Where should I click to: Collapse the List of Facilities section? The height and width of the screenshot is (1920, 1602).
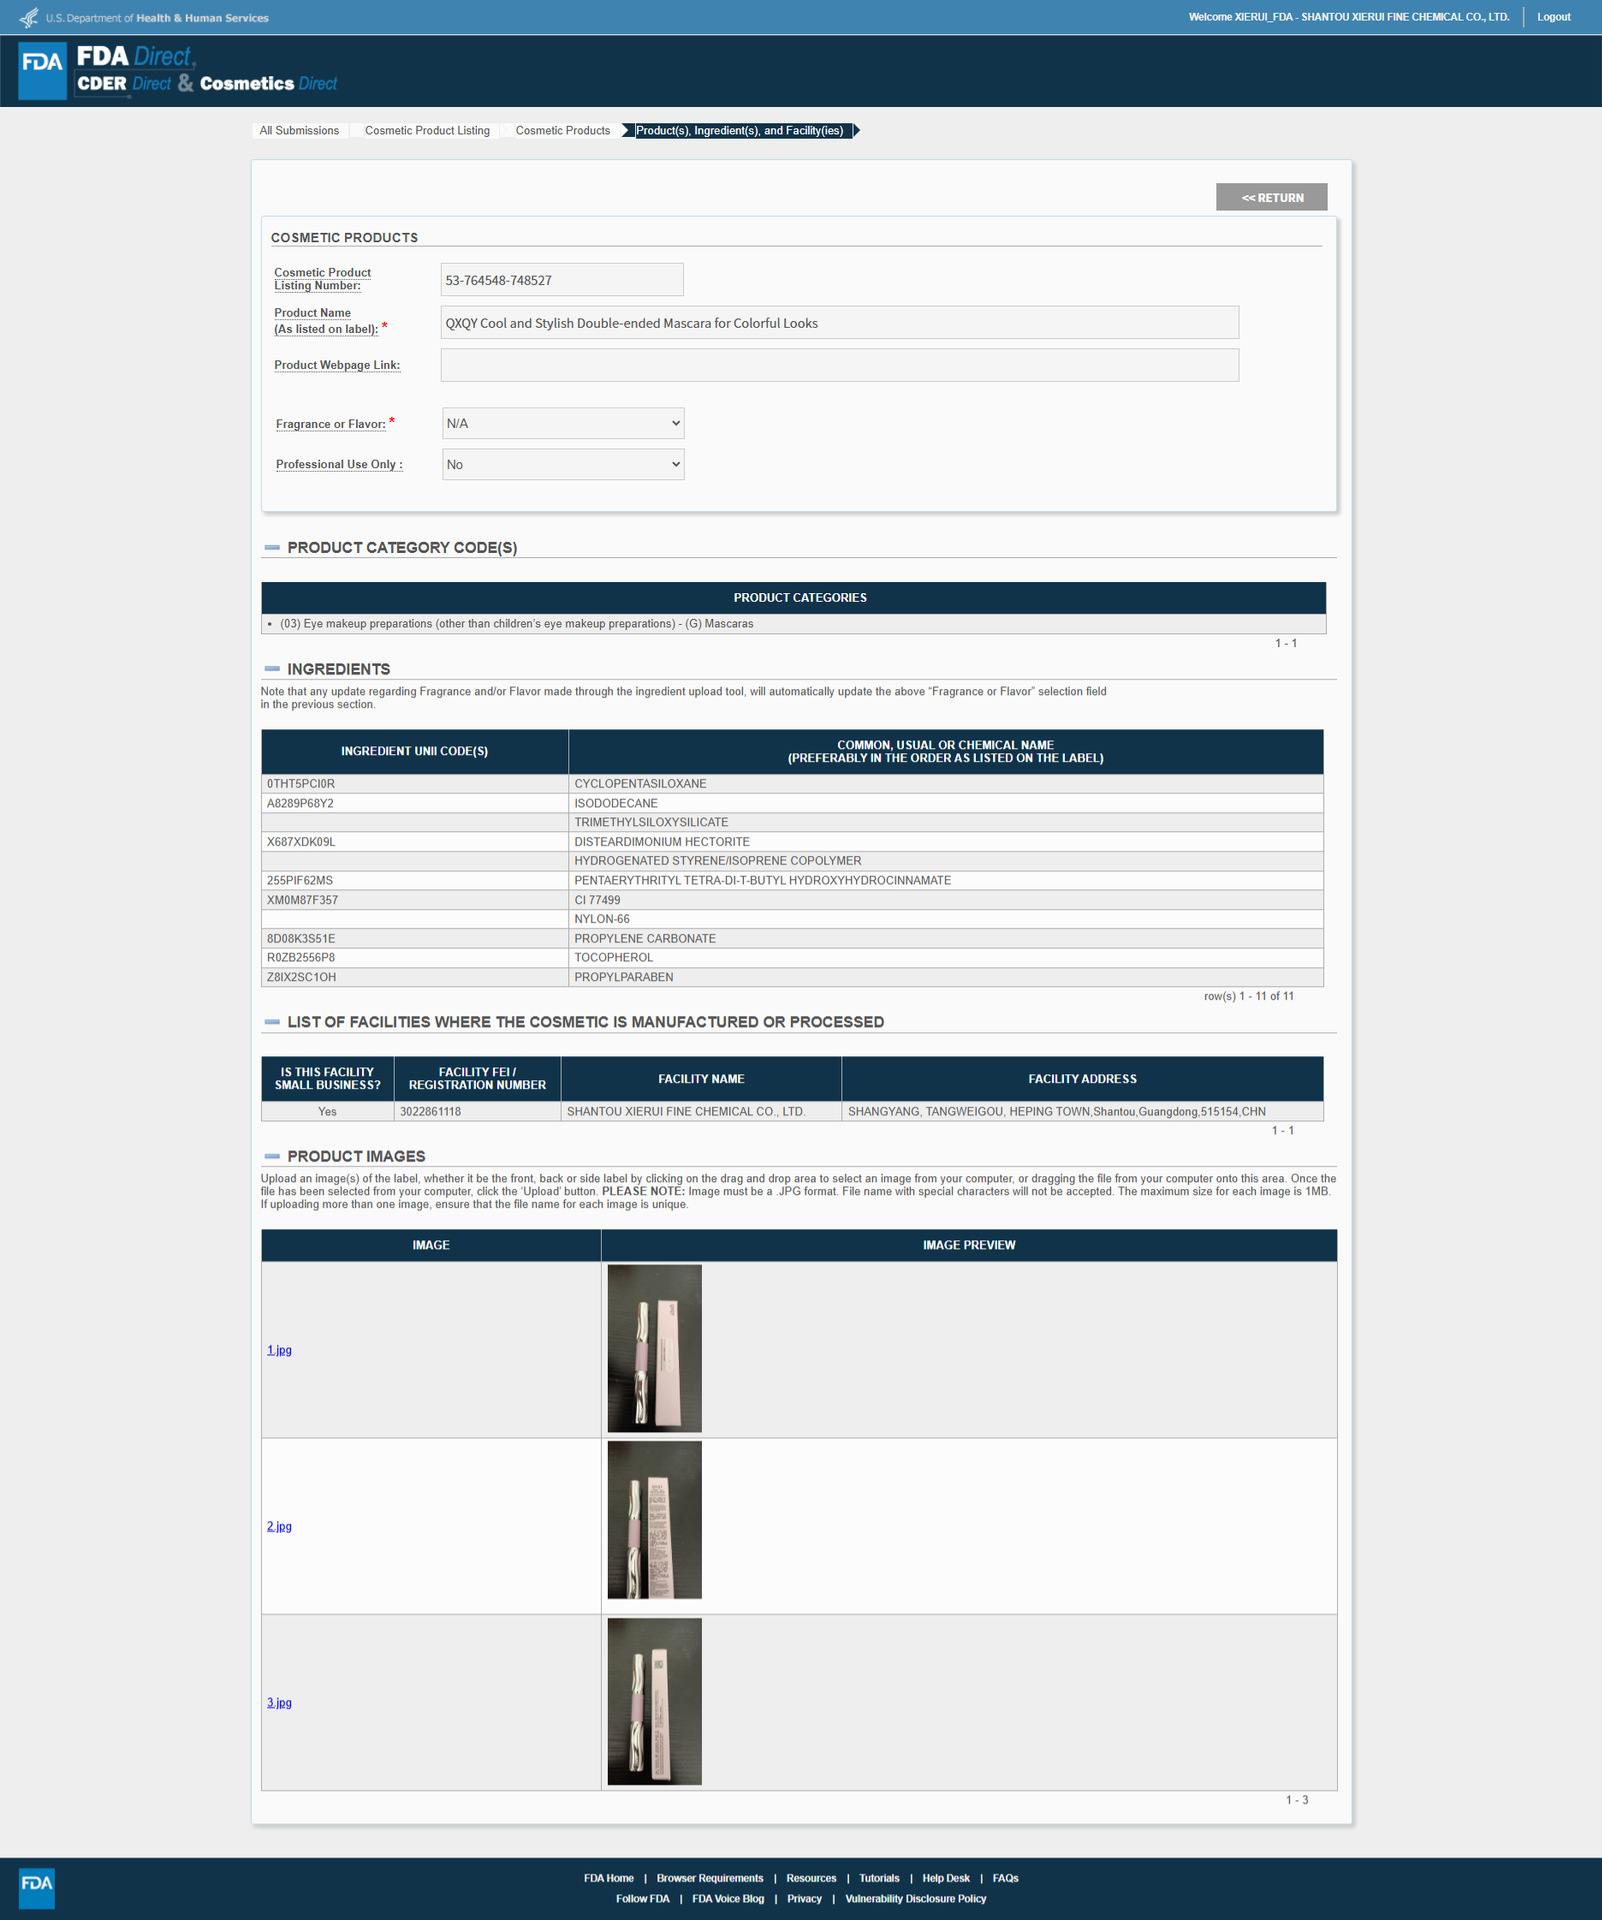pos(272,1022)
